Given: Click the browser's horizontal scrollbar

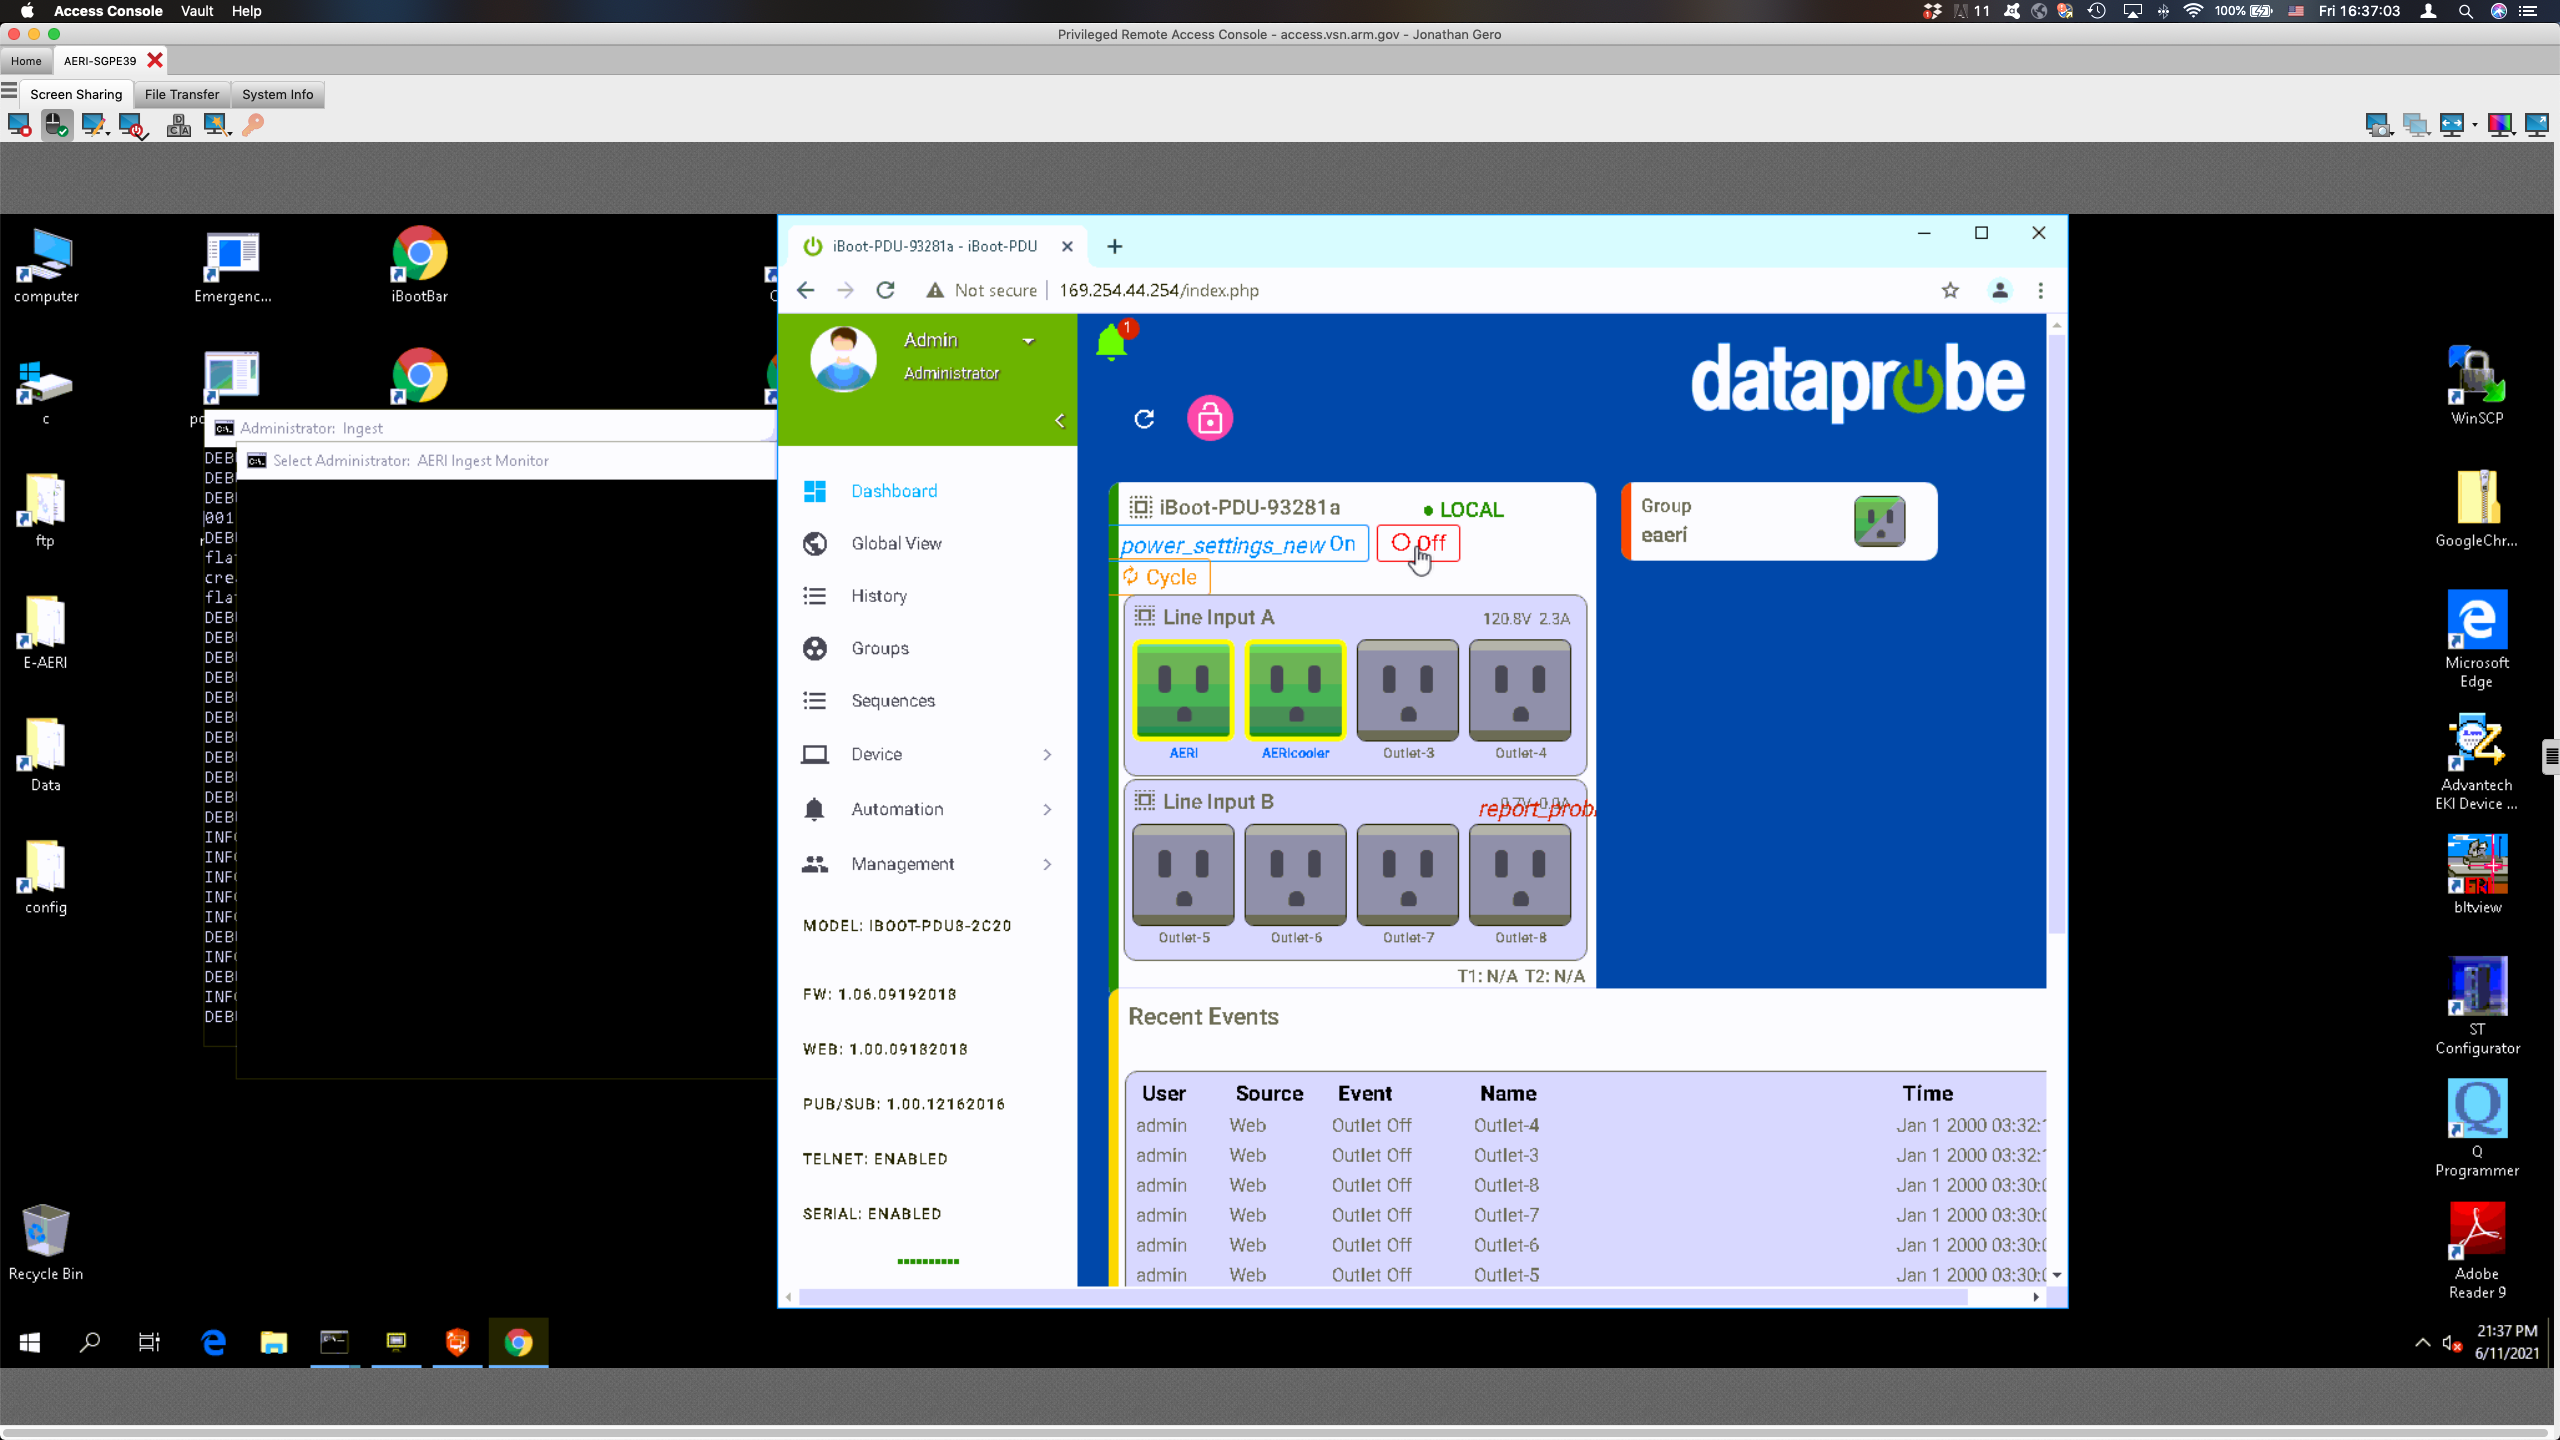Looking at the screenshot, I should (1383, 1297).
